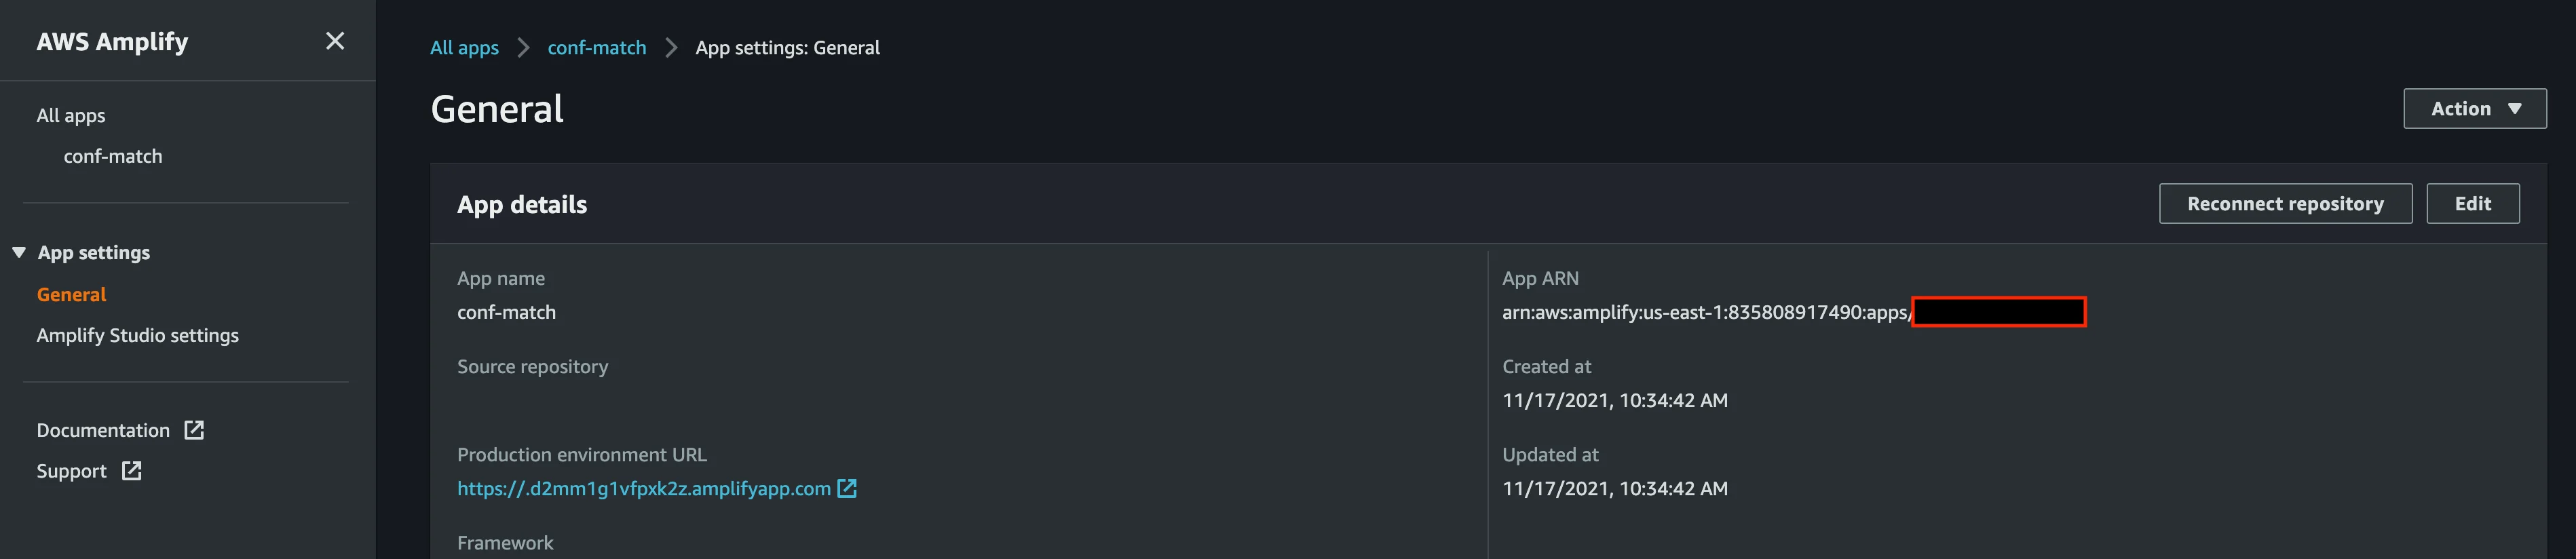Click the Reconnect repository button

[x=2285, y=204]
